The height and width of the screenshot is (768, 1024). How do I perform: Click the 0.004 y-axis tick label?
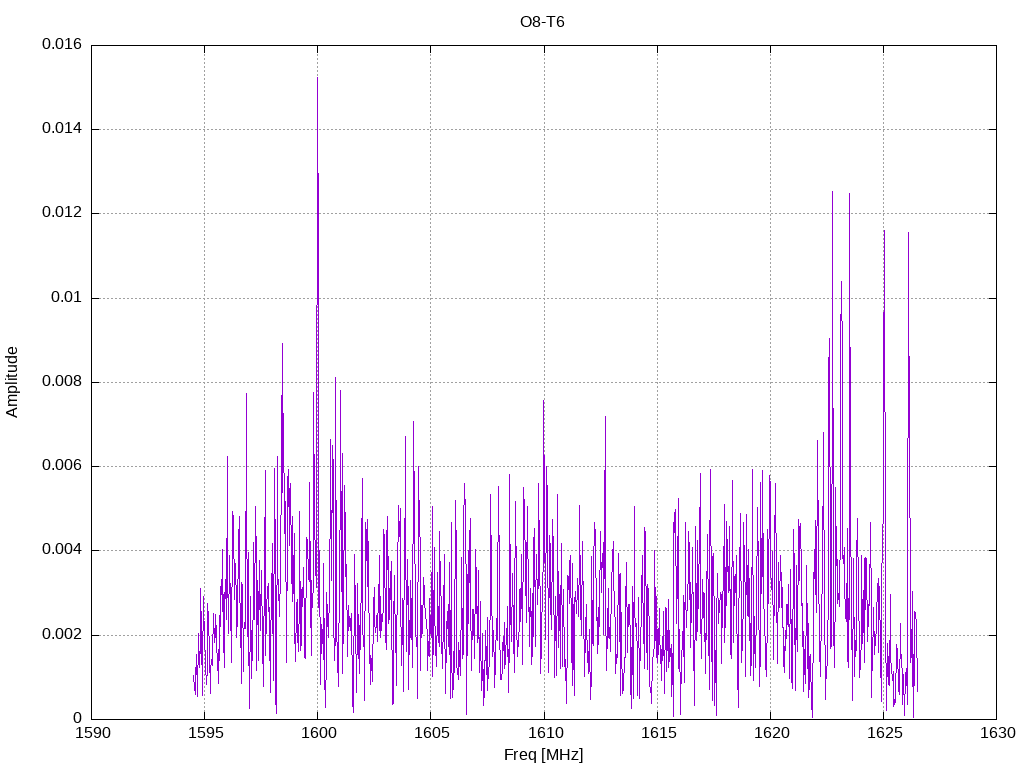pos(62,550)
